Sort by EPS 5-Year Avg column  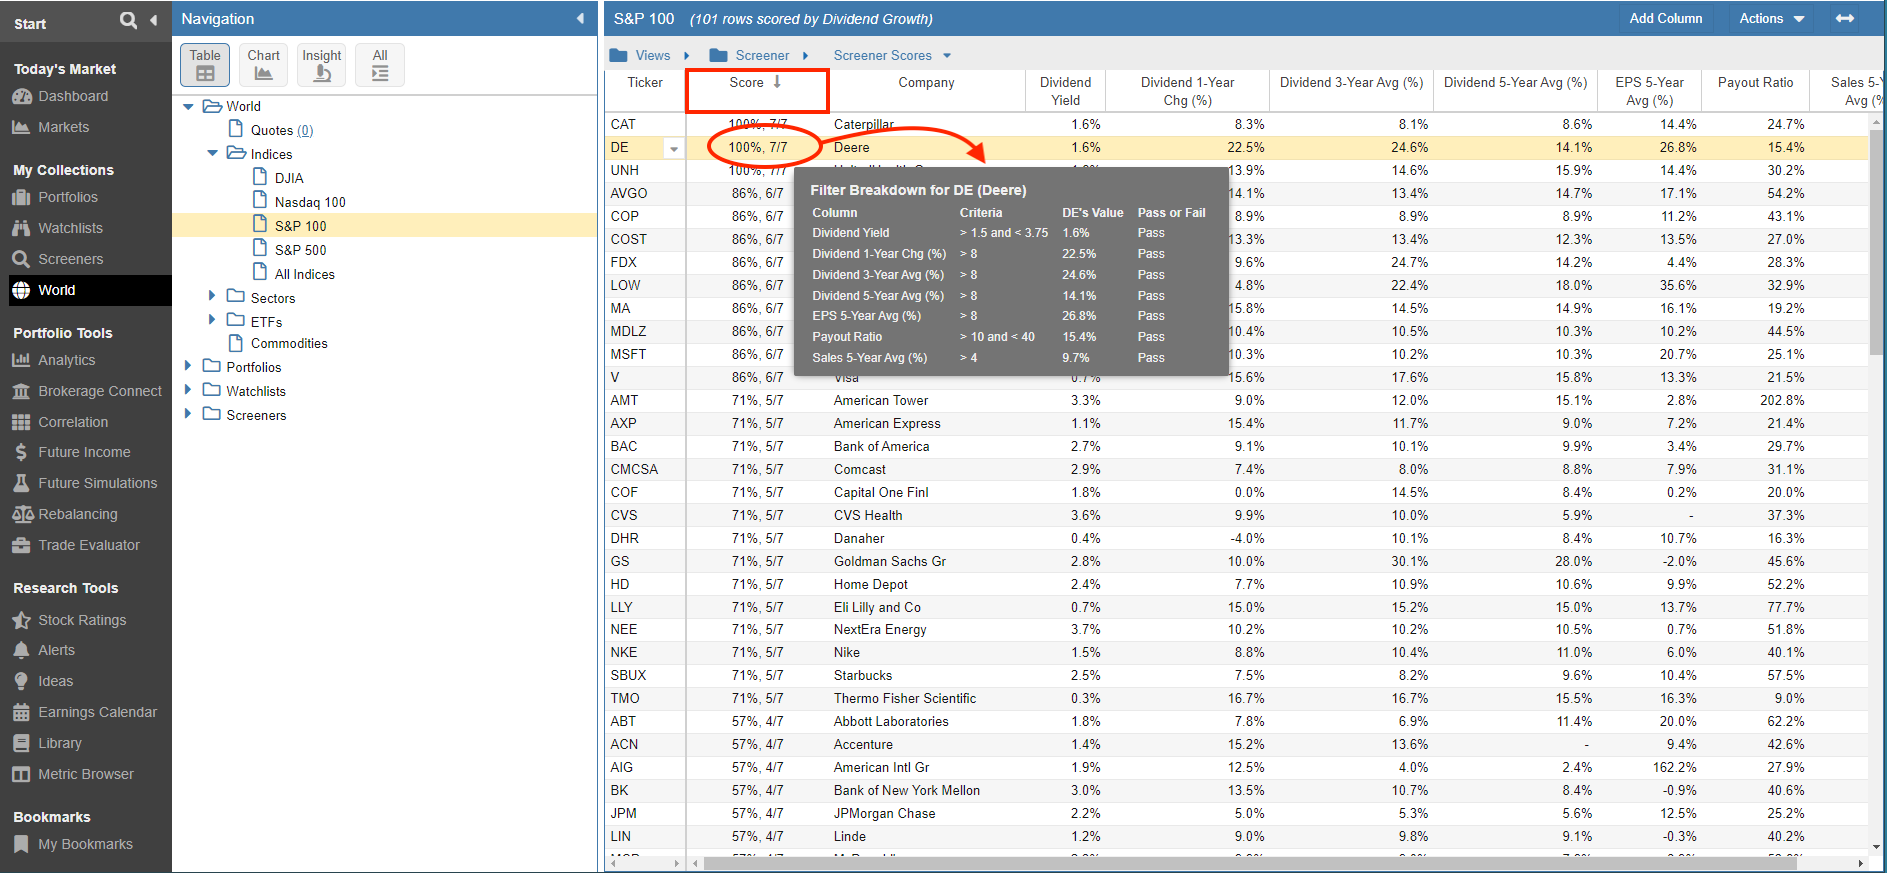(x=1649, y=91)
